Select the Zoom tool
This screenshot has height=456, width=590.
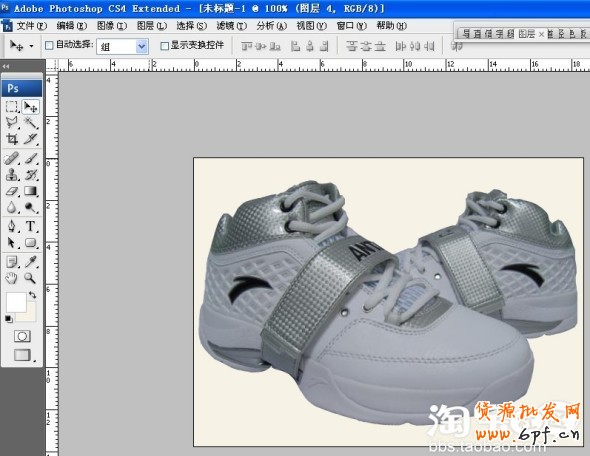[31, 278]
